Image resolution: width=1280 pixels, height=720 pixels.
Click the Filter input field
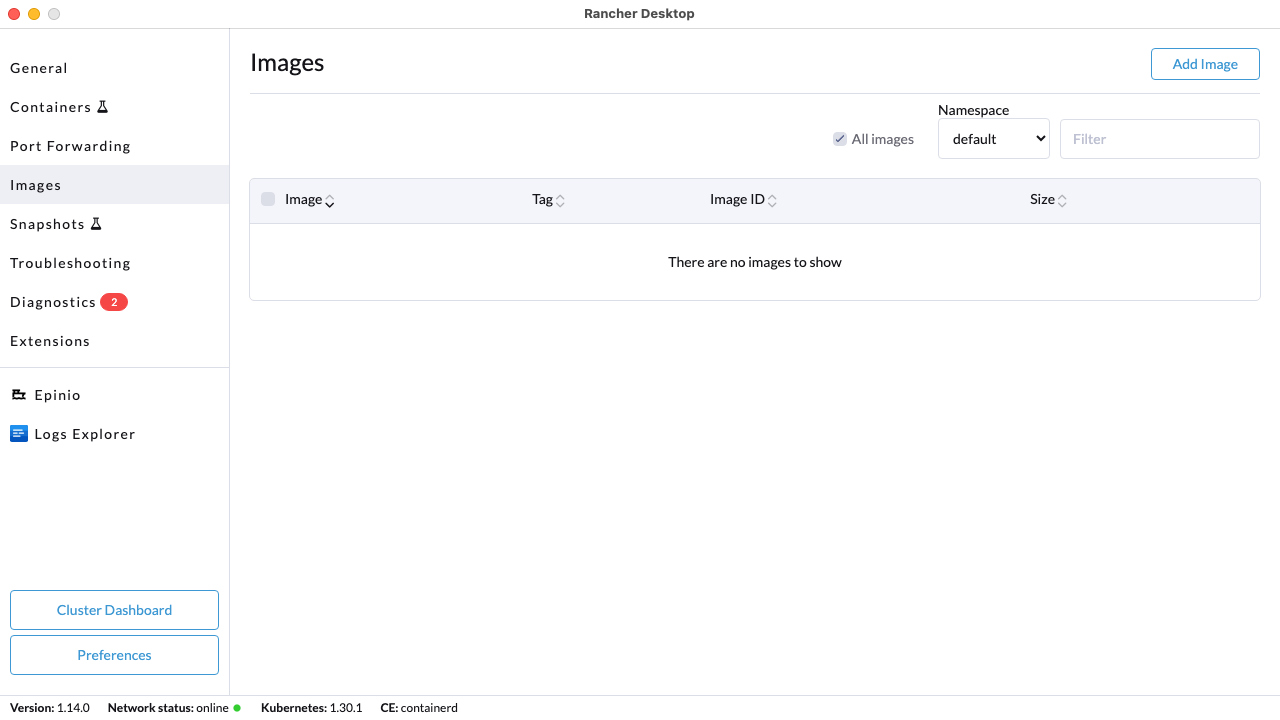(x=1160, y=139)
